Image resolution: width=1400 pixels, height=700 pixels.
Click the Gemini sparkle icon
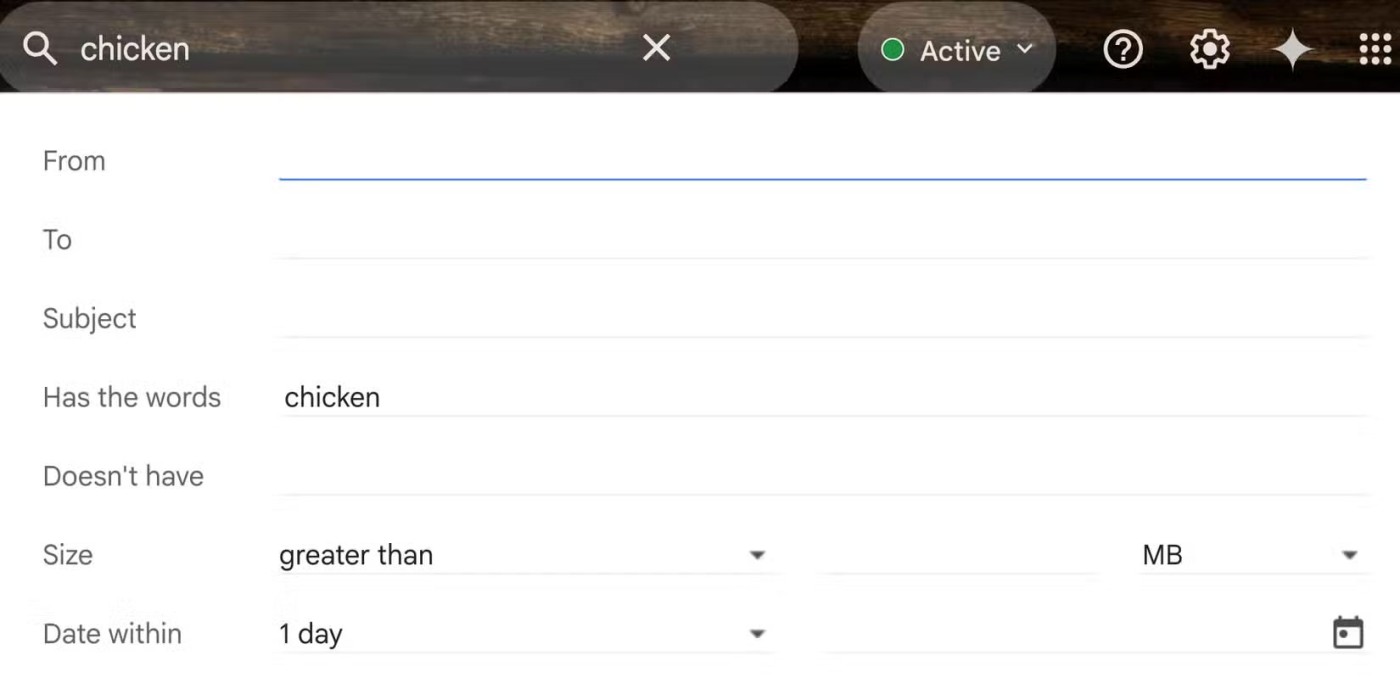pyautogui.click(x=1292, y=49)
